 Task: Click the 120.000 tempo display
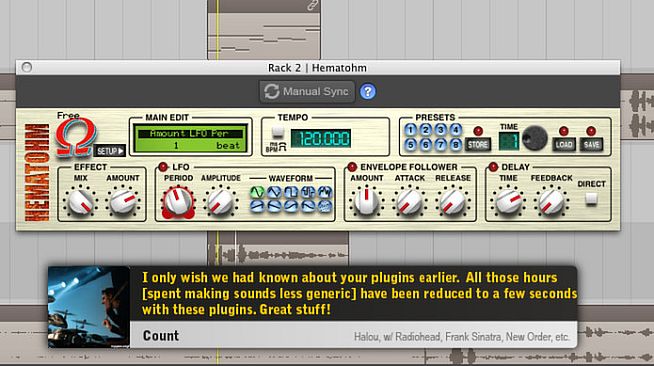tap(320, 138)
